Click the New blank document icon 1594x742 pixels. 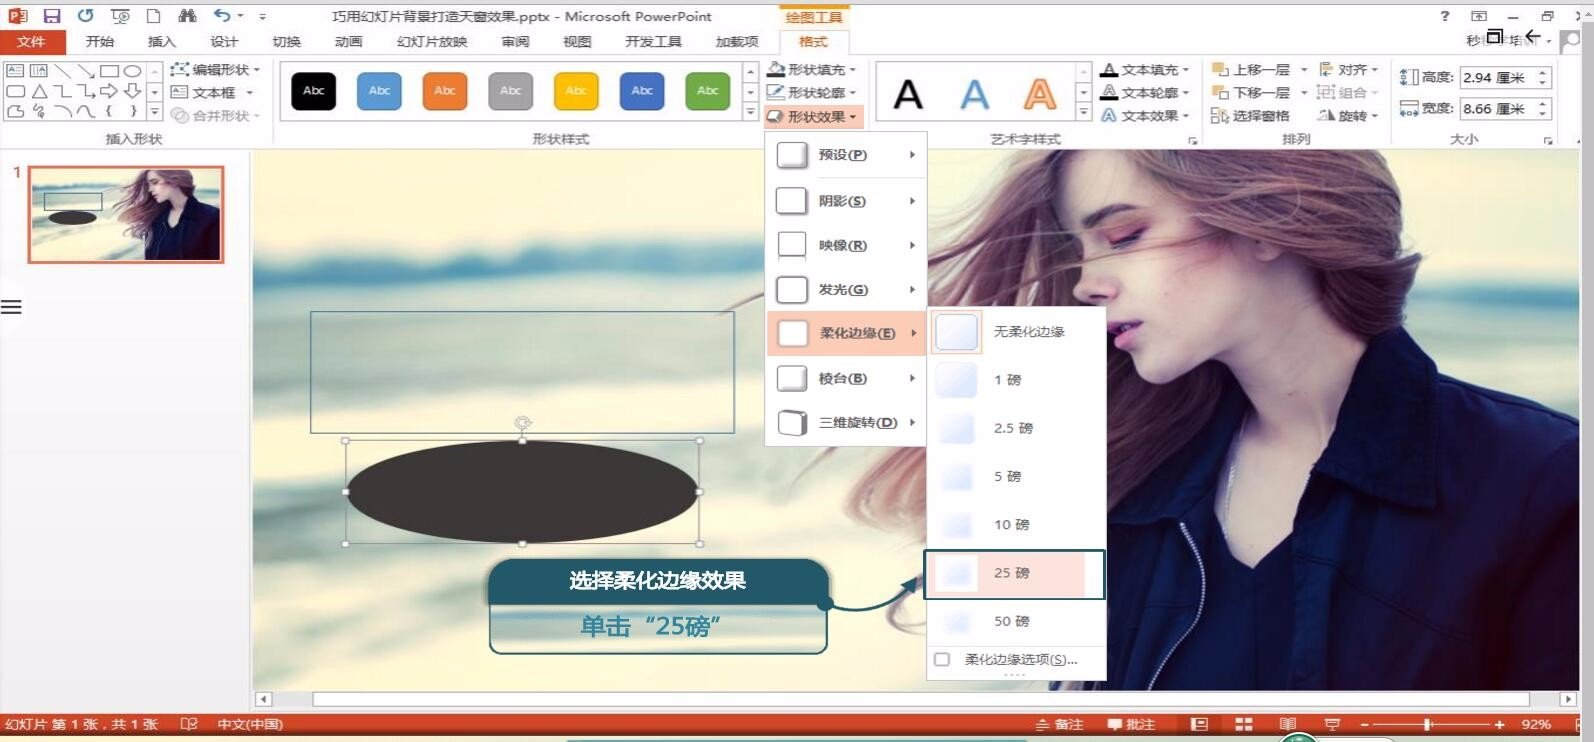point(153,16)
